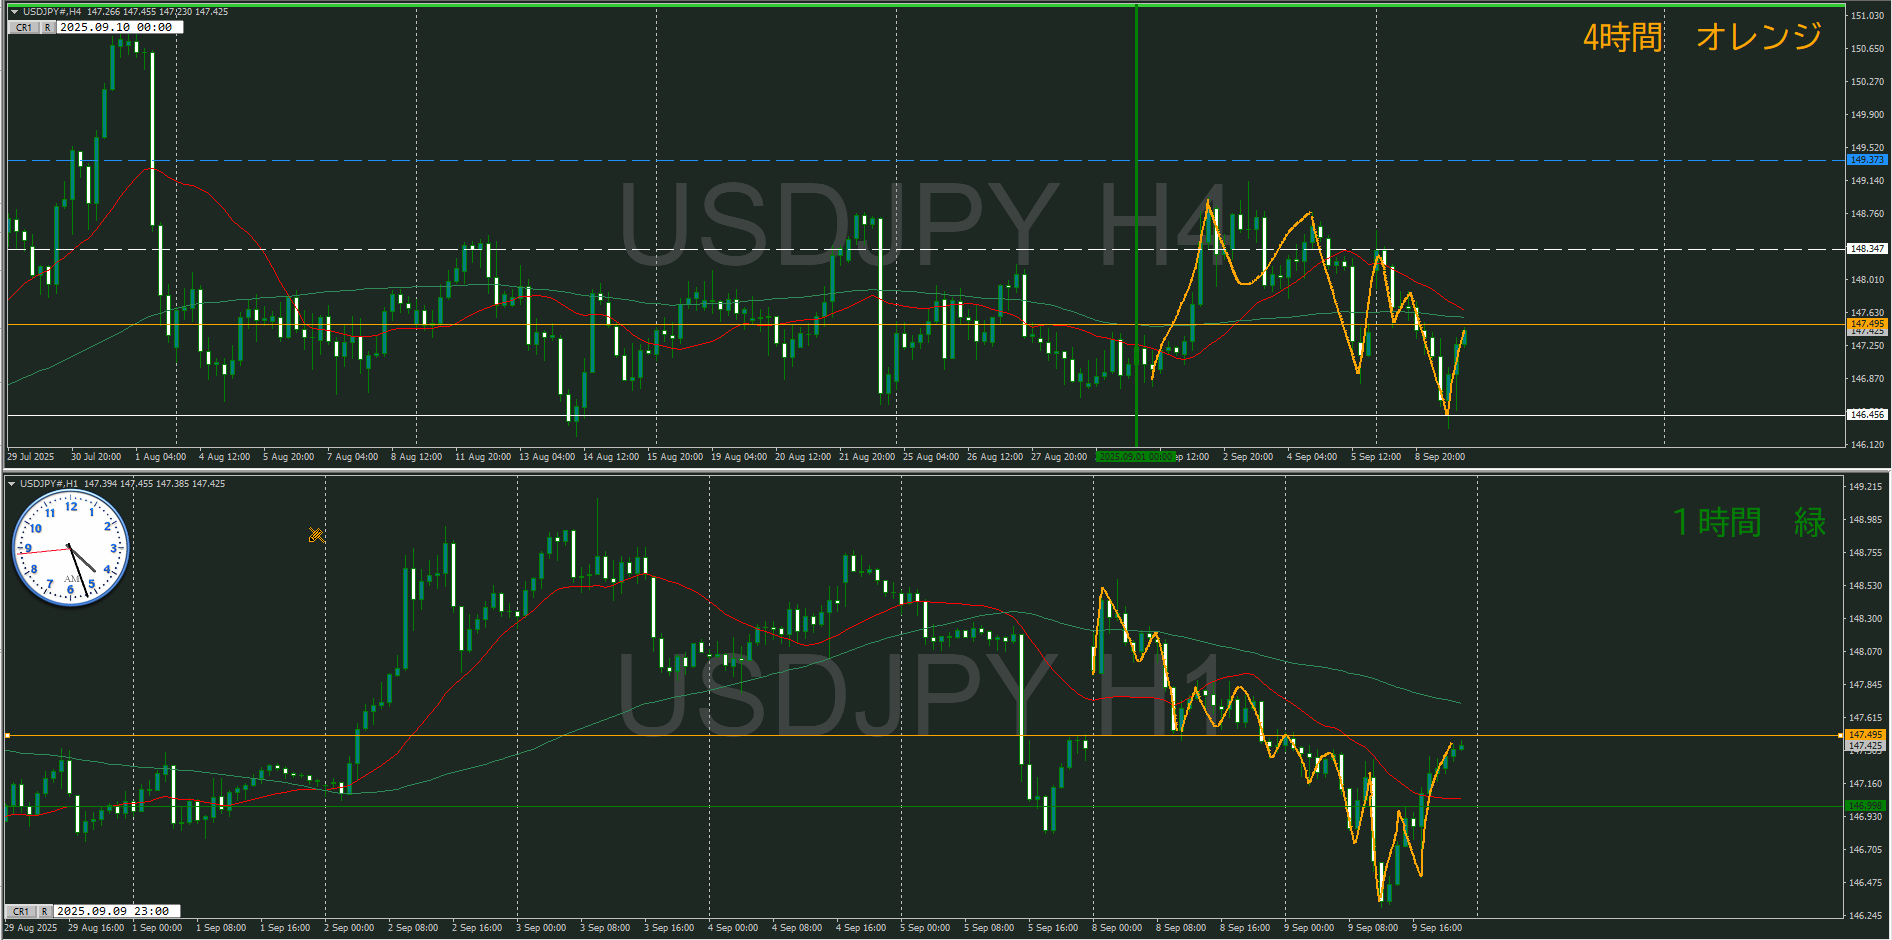Click the CR1 button on the H4 chart
This screenshot has height=940, width=1892.
(x=23, y=27)
